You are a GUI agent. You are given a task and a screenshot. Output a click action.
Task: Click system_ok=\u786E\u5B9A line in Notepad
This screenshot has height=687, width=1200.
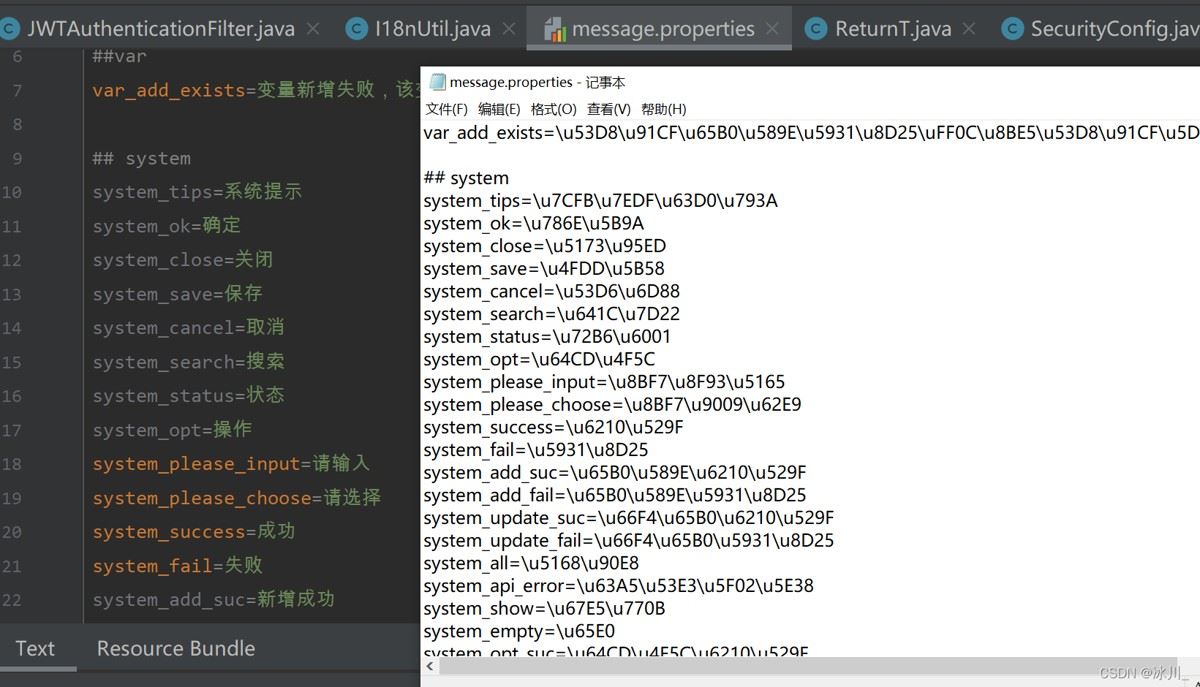click(533, 223)
